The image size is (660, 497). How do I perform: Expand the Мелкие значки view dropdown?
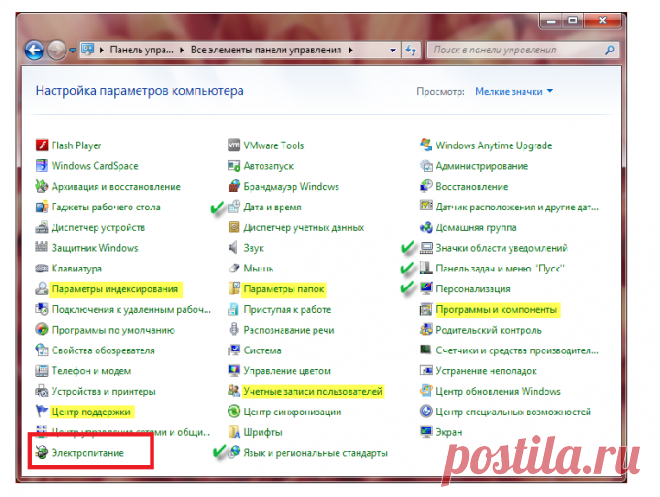click(x=514, y=91)
